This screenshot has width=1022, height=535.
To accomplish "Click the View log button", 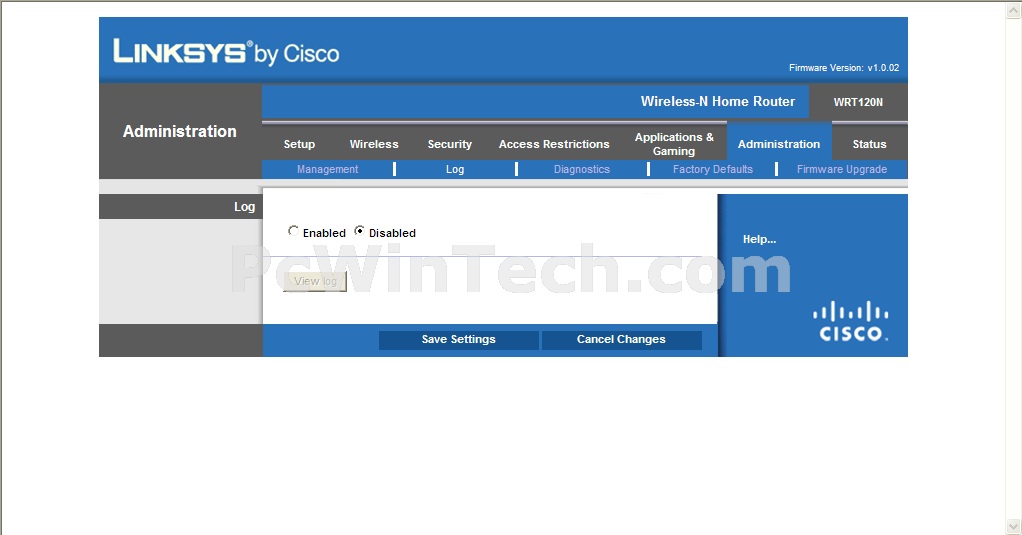I will (x=315, y=281).
